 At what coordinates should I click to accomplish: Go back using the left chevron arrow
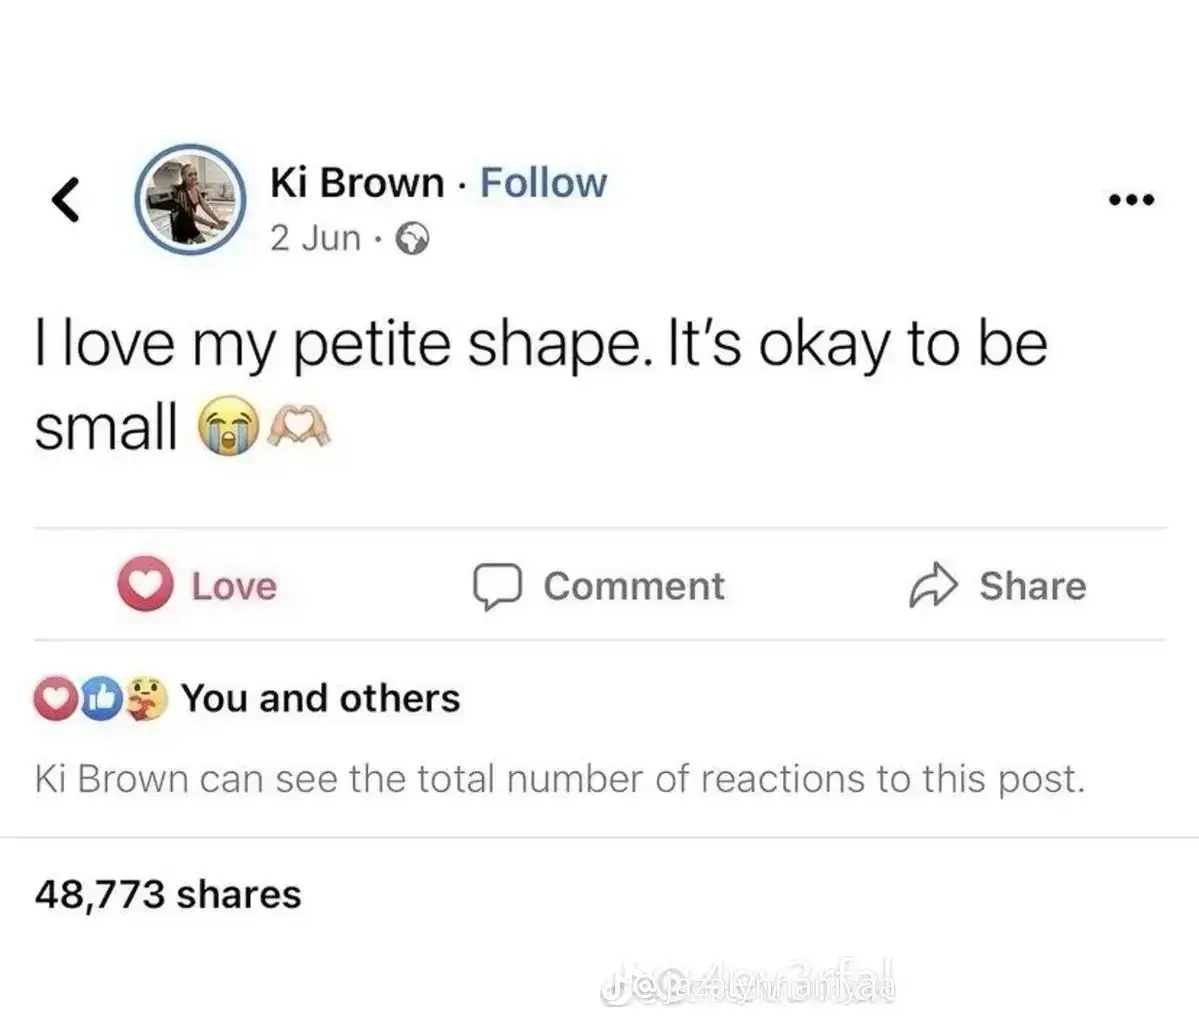(x=66, y=200)
